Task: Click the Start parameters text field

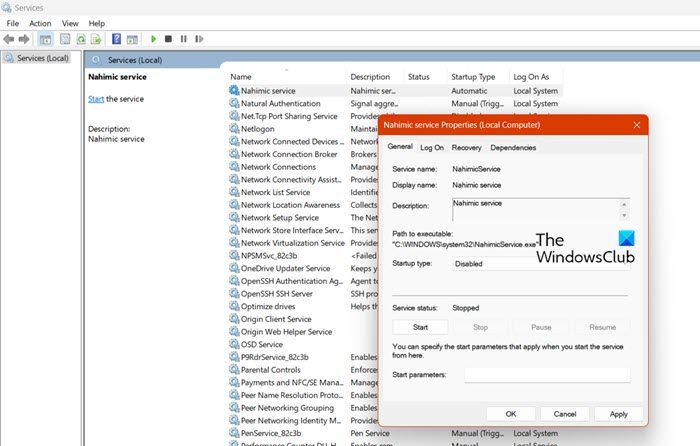Action: click(547, 375)
